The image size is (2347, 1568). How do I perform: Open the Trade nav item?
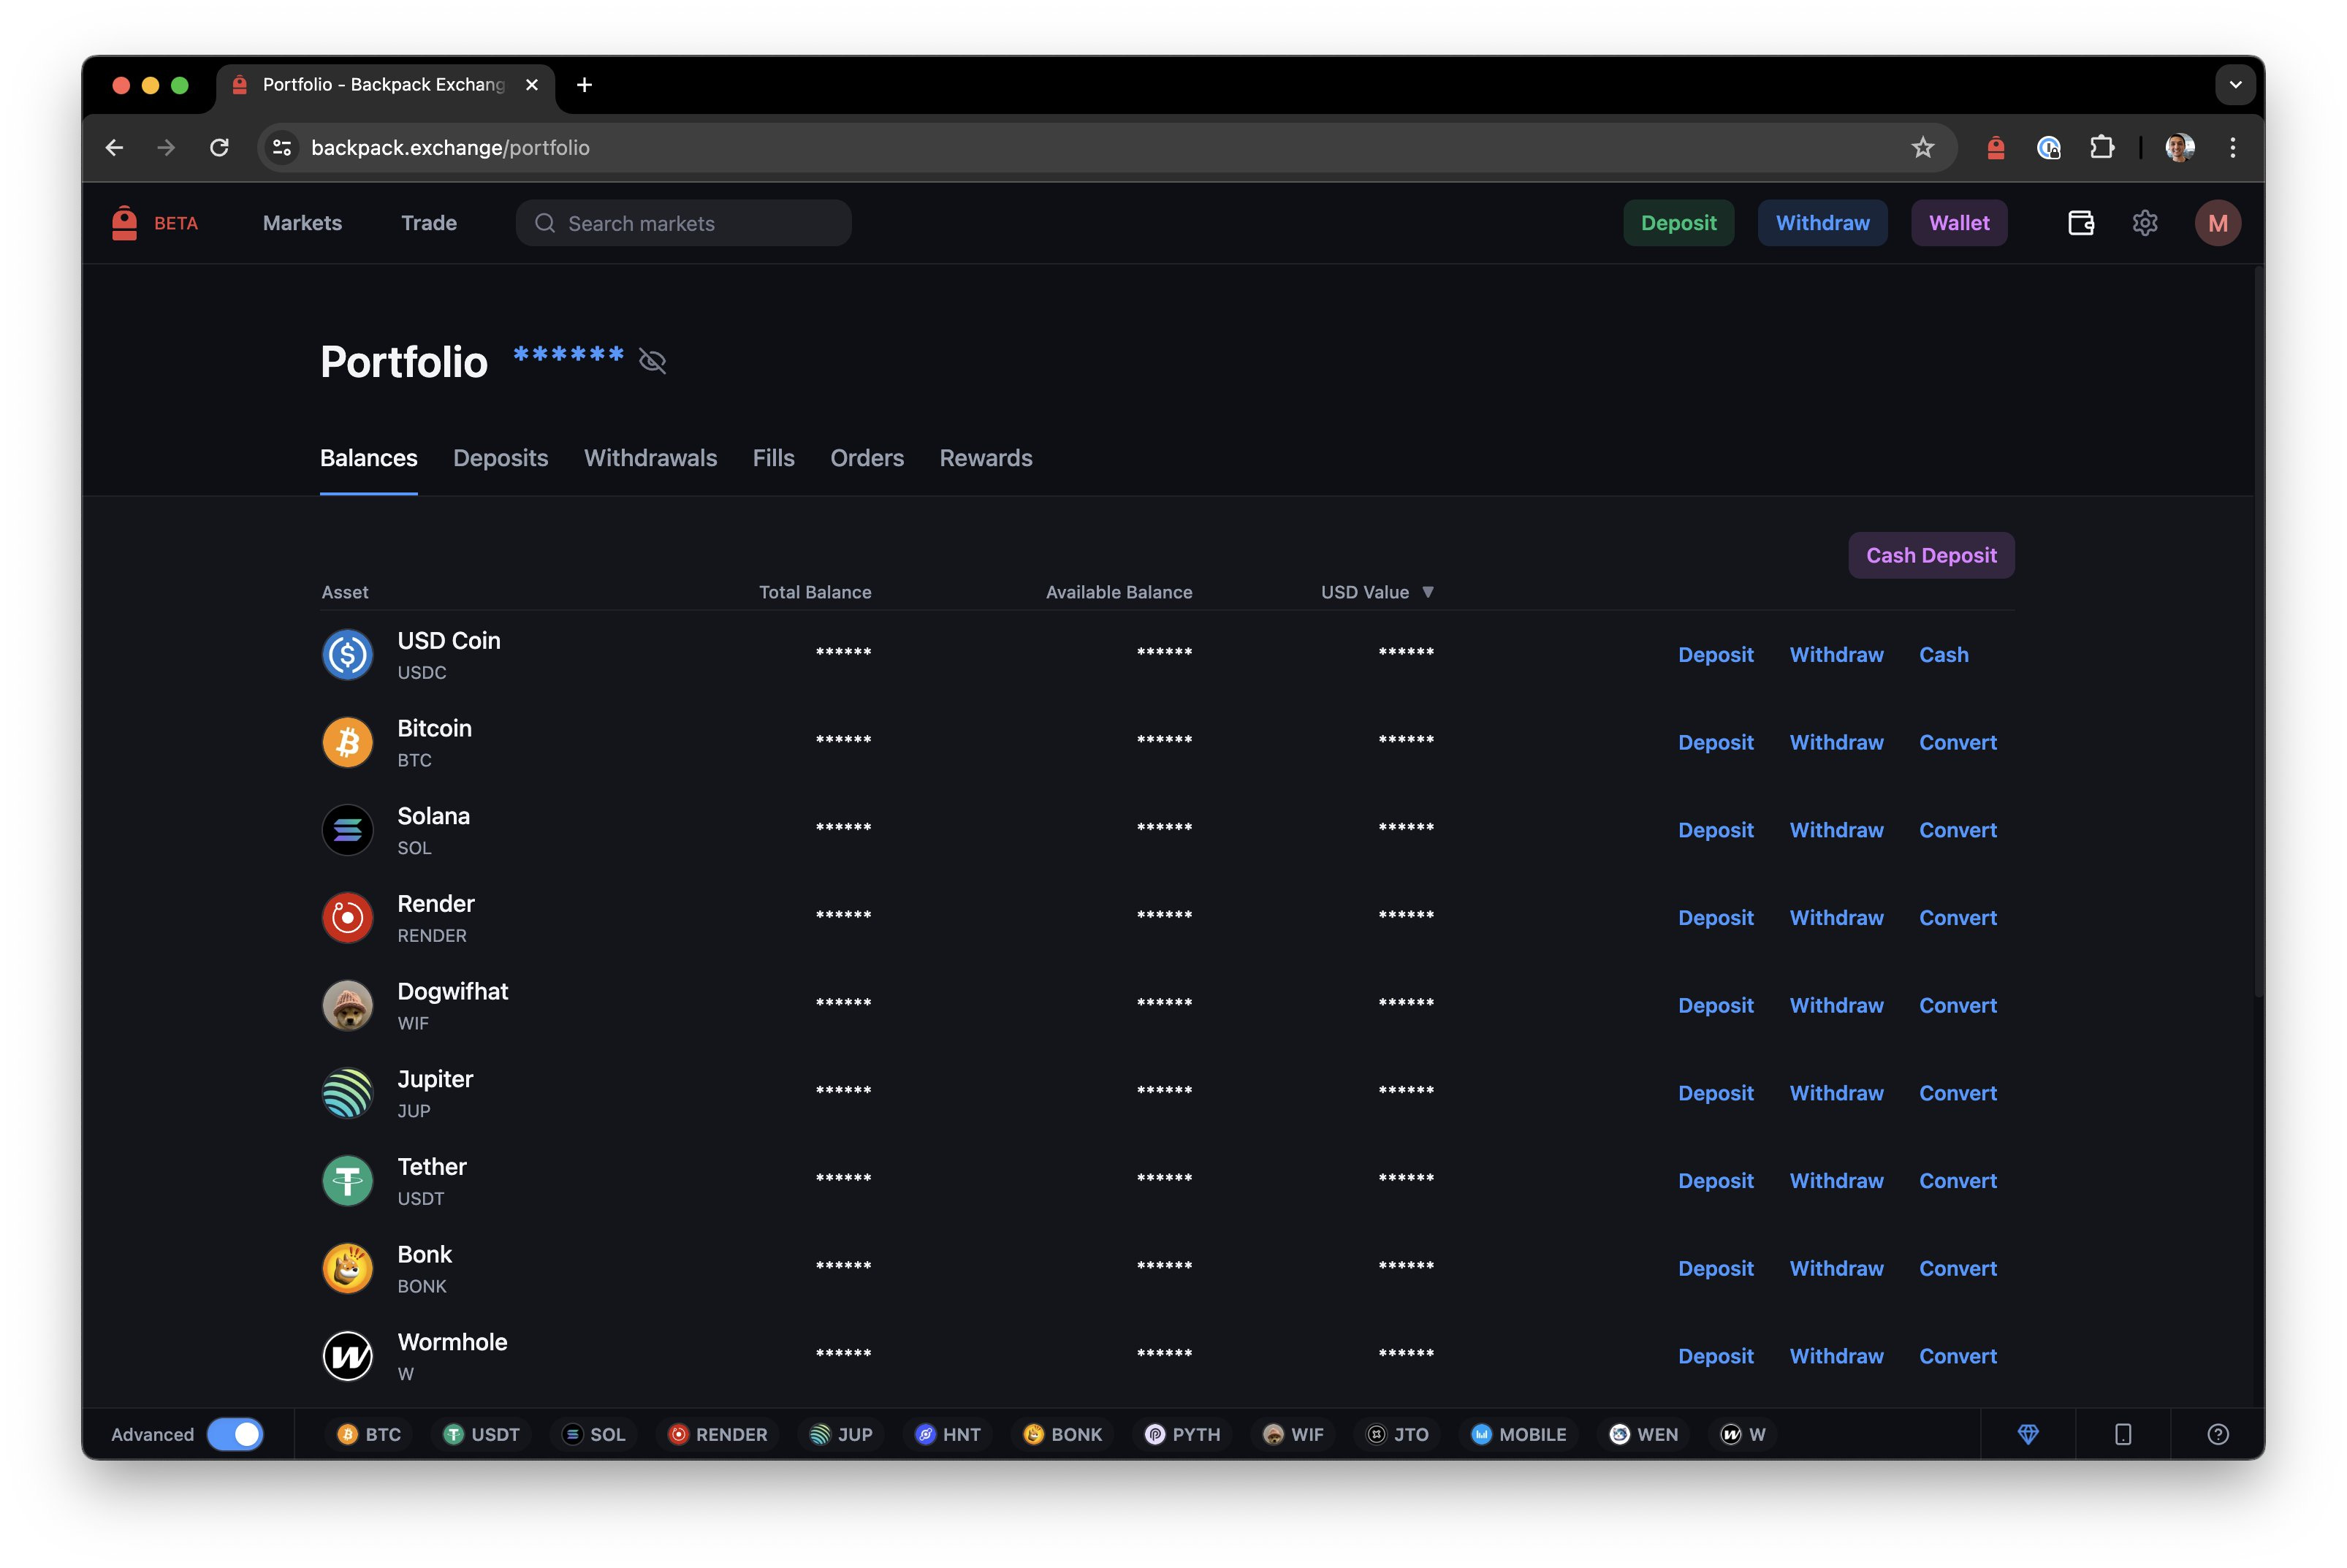click(x=429, y=223)
